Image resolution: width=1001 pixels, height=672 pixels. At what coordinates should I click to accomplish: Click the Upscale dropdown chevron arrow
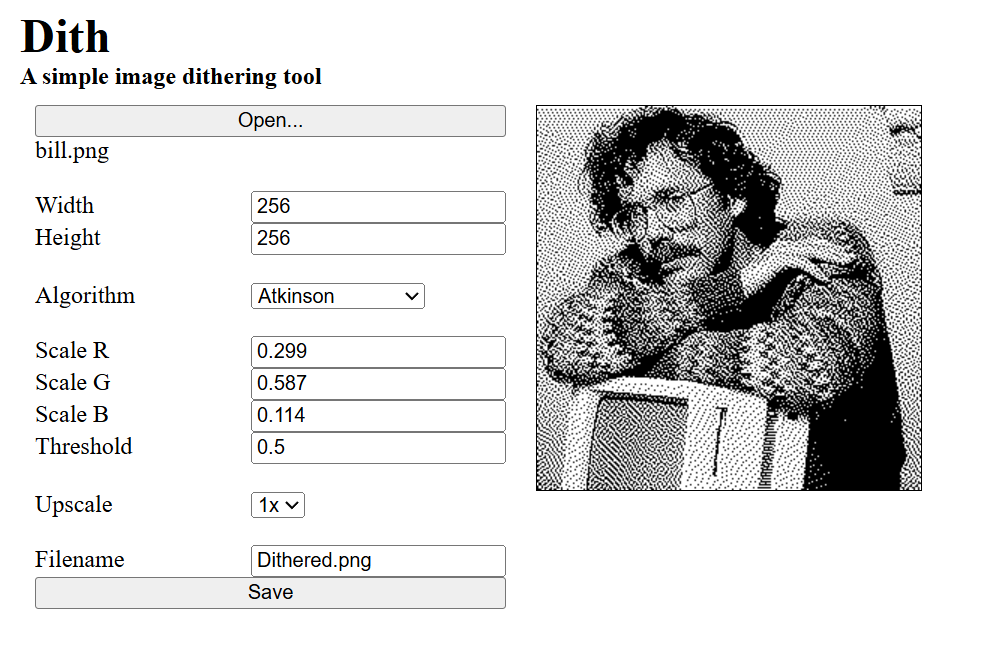tap(292, 505)
